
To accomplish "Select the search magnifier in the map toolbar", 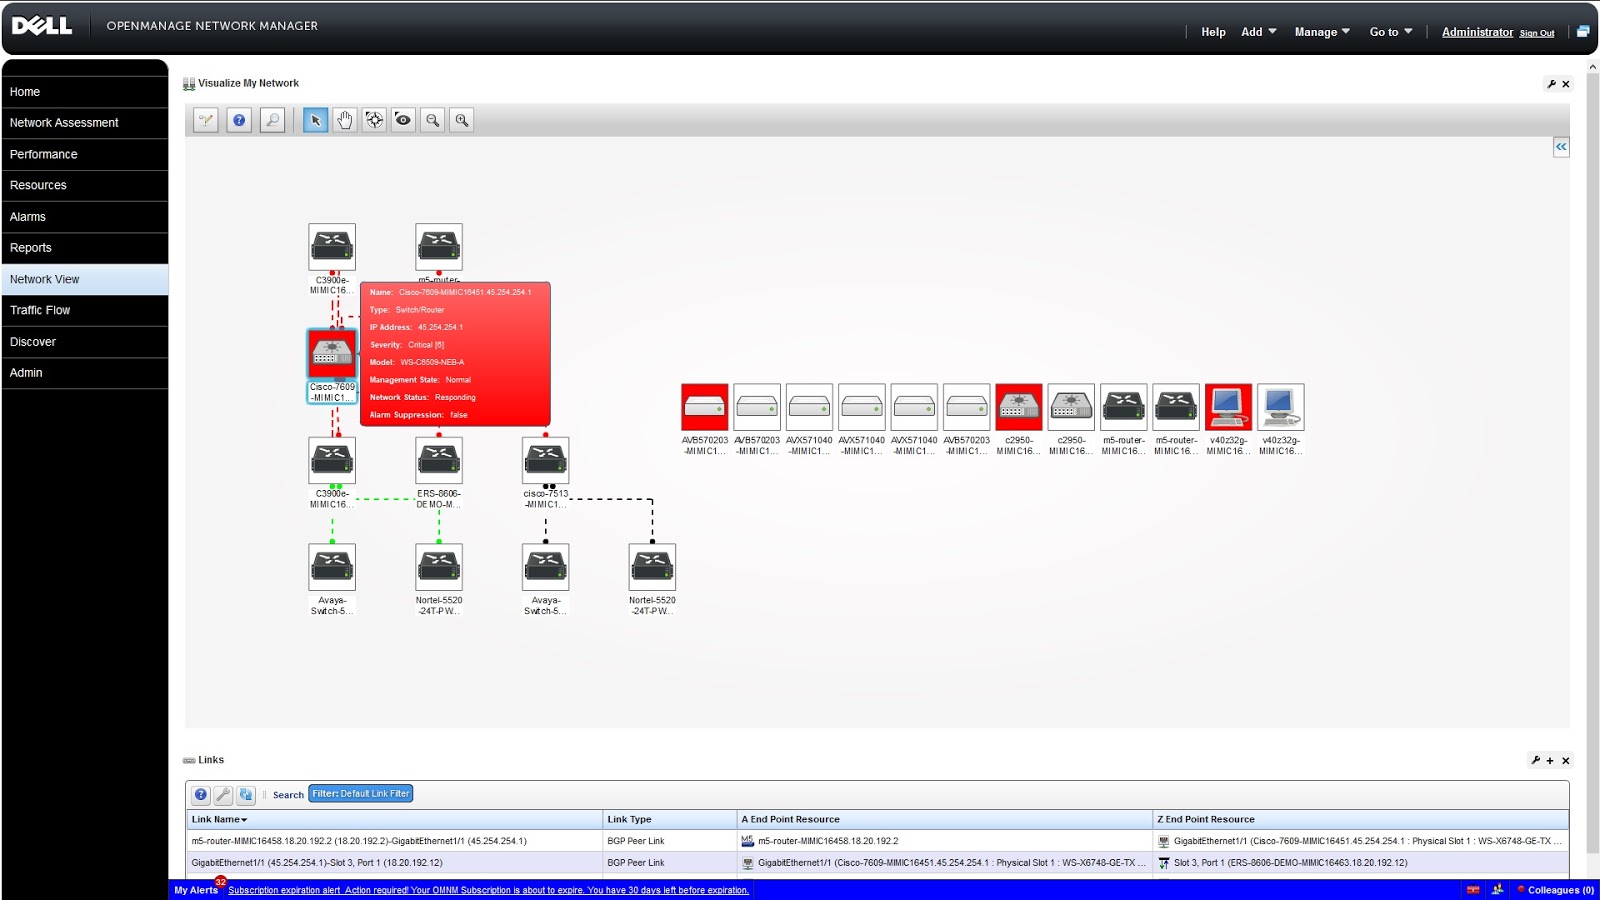I will pos(272,120).
